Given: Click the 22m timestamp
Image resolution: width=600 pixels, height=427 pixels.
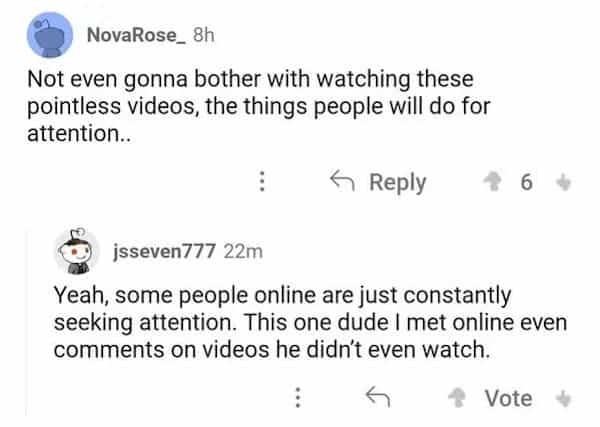Looking at the screenshot, I should pos(243,251).
